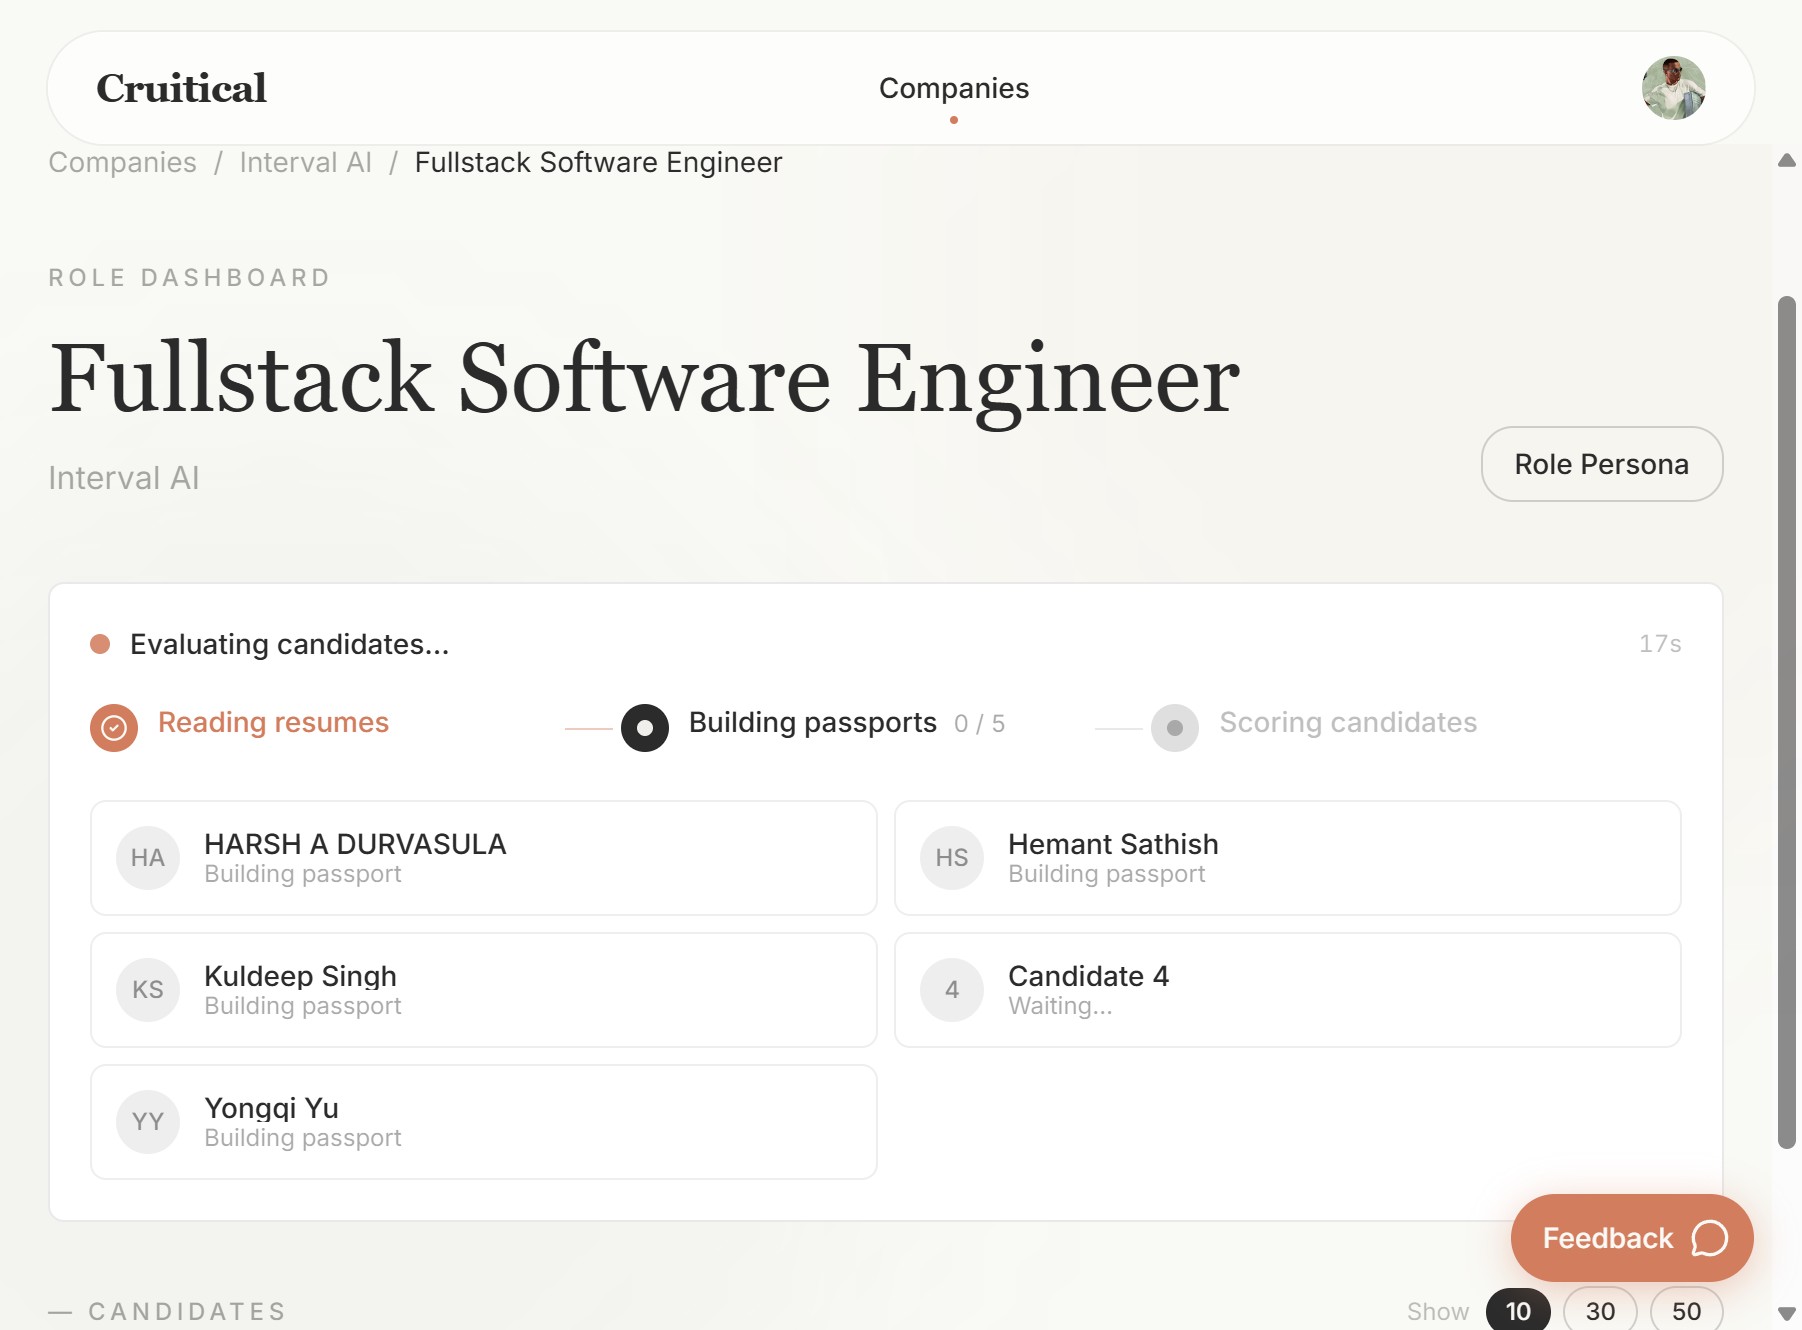This screenshot has height=1330, width=1802.
Task: Click the YY avatar badge
Action: click(148, 1122)
